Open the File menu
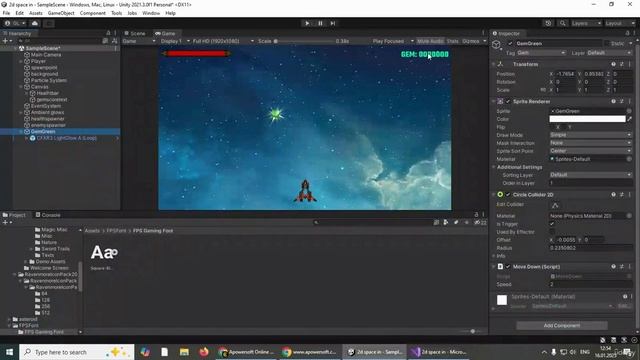 6,13
